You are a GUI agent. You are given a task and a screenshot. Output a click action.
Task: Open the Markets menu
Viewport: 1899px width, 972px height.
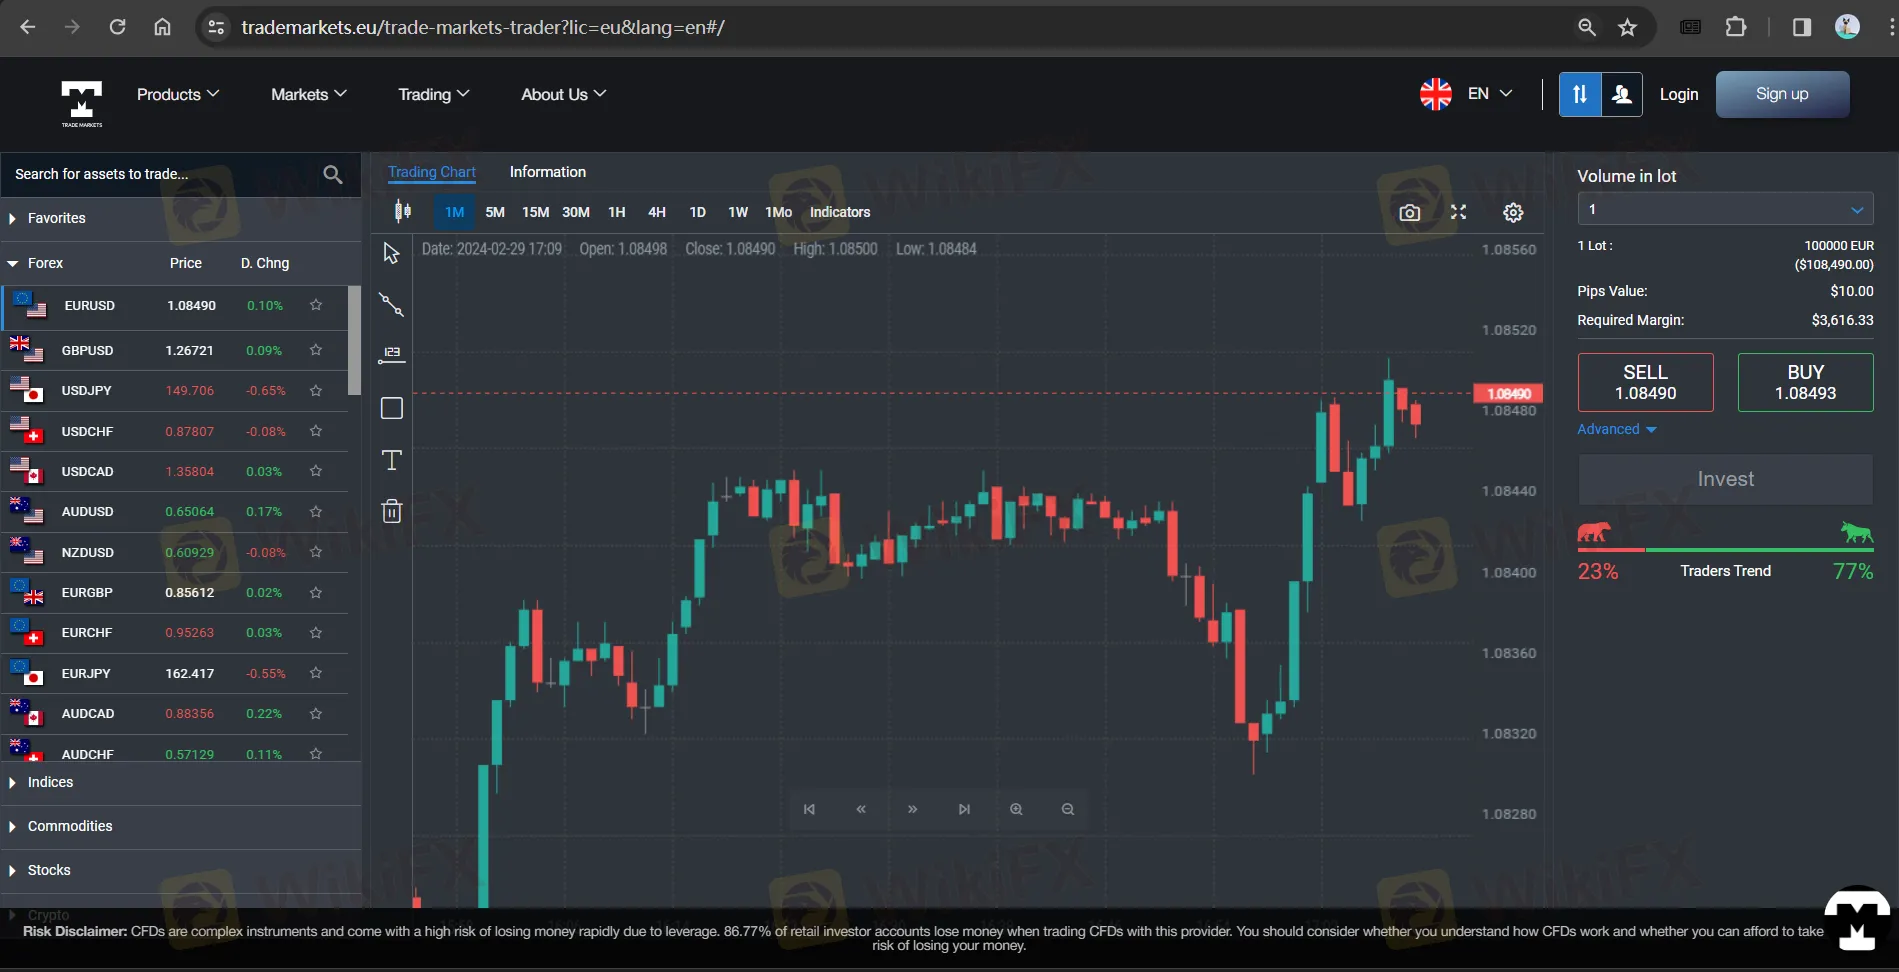click(x=308, y=94)
